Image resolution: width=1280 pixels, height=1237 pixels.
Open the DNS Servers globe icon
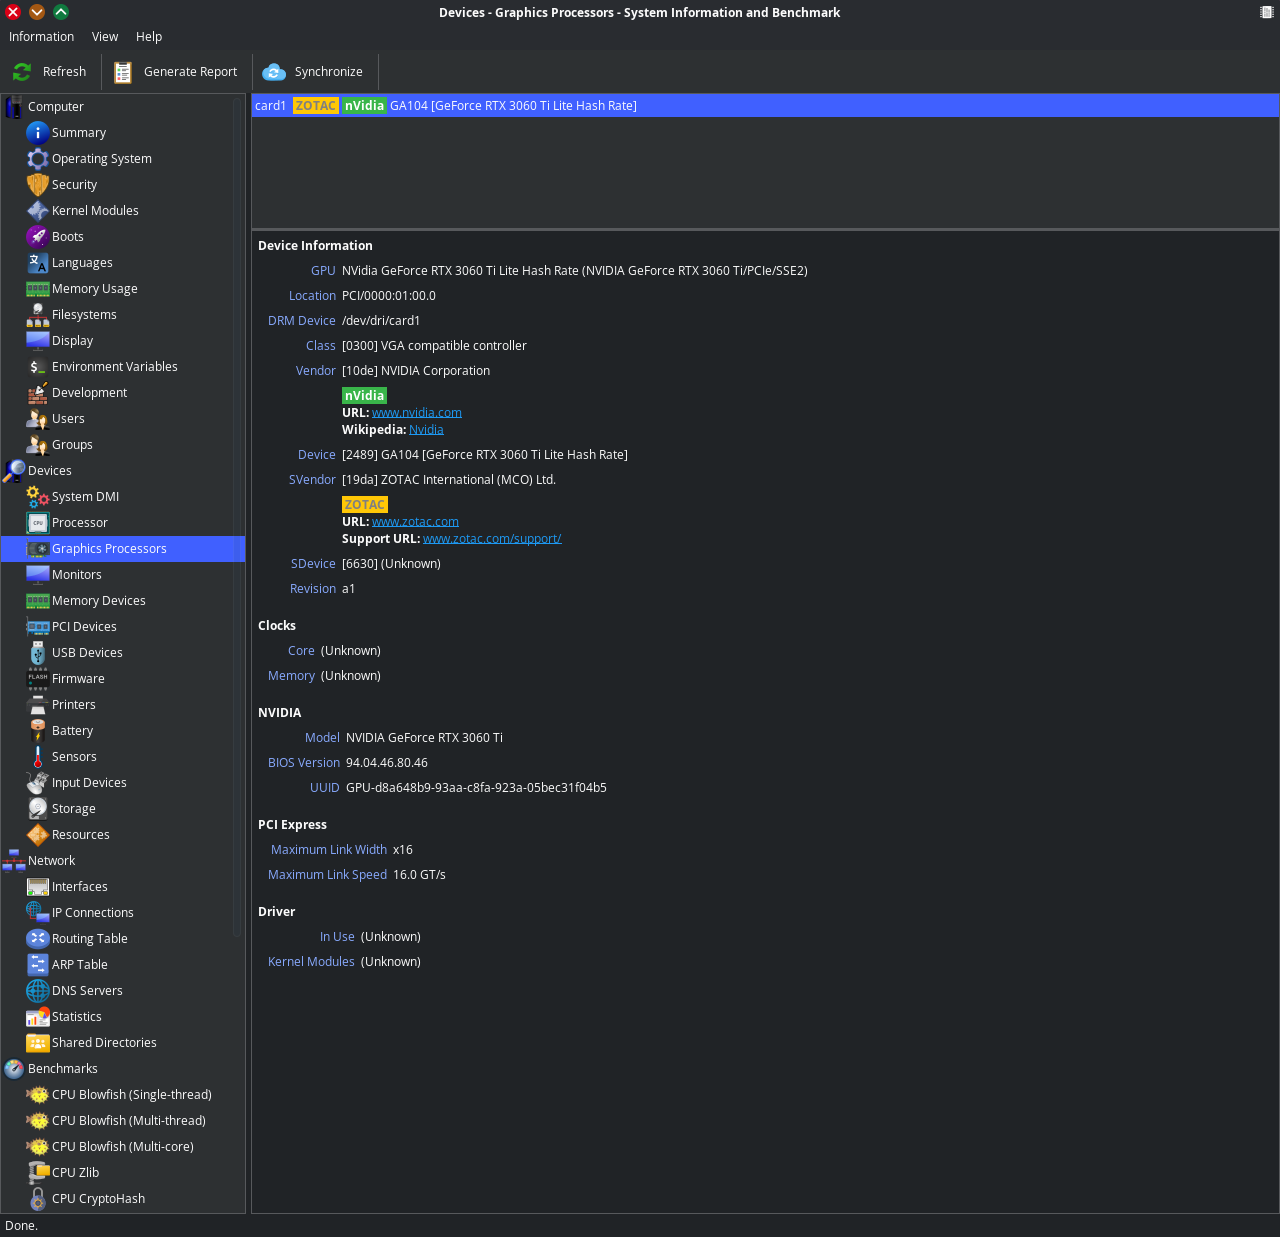tap(38, 991)
